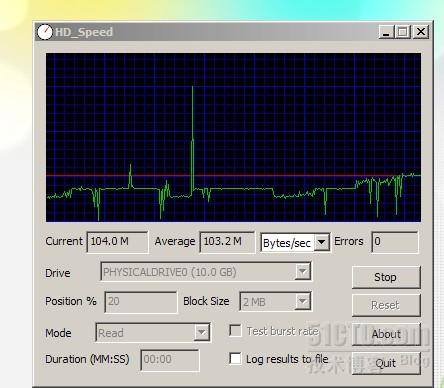Click the Errors count field
The image size is (444, 388).
395,242
